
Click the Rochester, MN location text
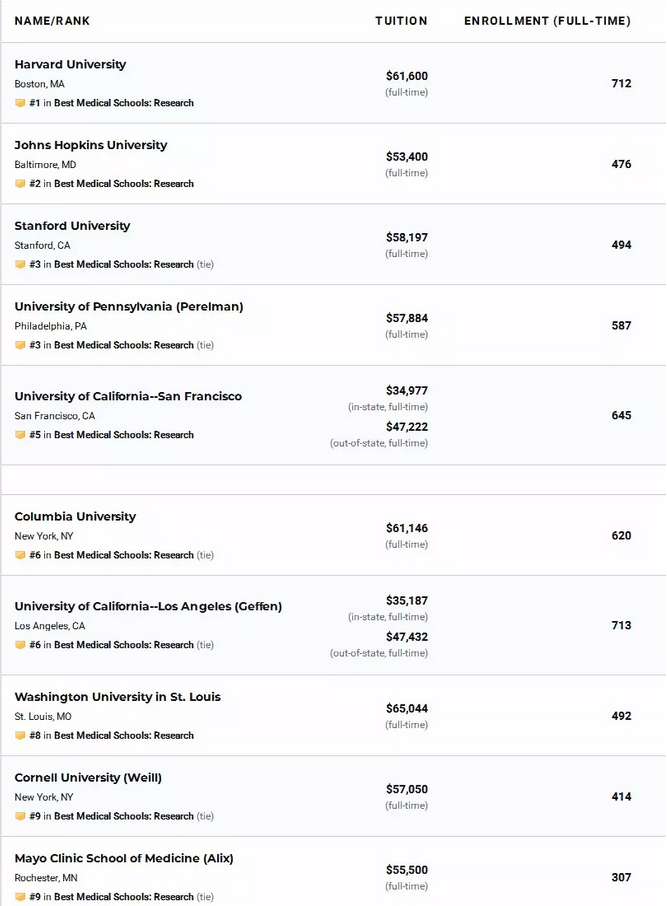click(46, 878)
